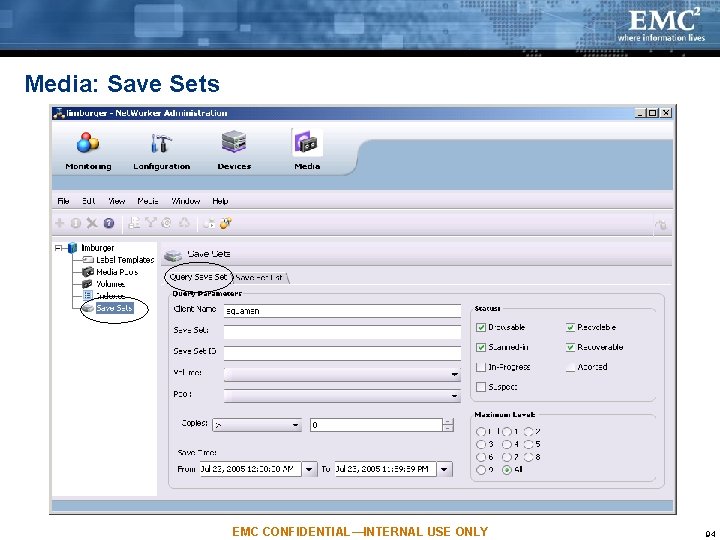Click the blue question-mark help icon

(109, 223)
